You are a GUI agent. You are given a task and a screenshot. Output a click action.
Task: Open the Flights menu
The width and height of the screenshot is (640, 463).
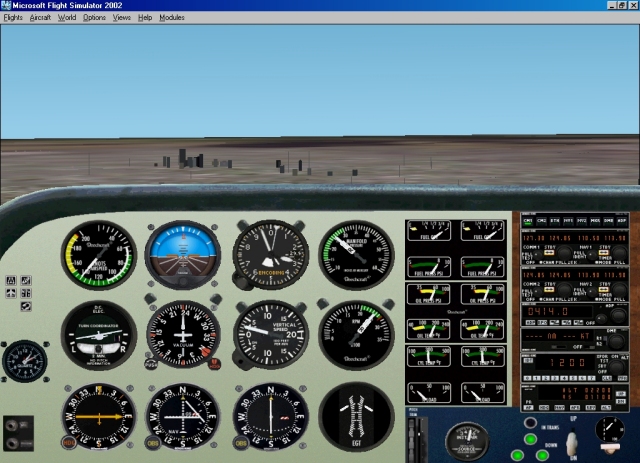(13, 18)
